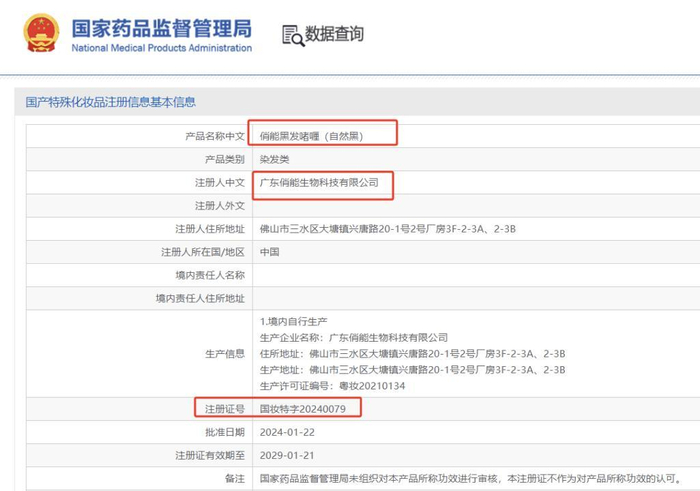
Task: Click National Medical Products Administration subtitle
Action: (162, 48)
